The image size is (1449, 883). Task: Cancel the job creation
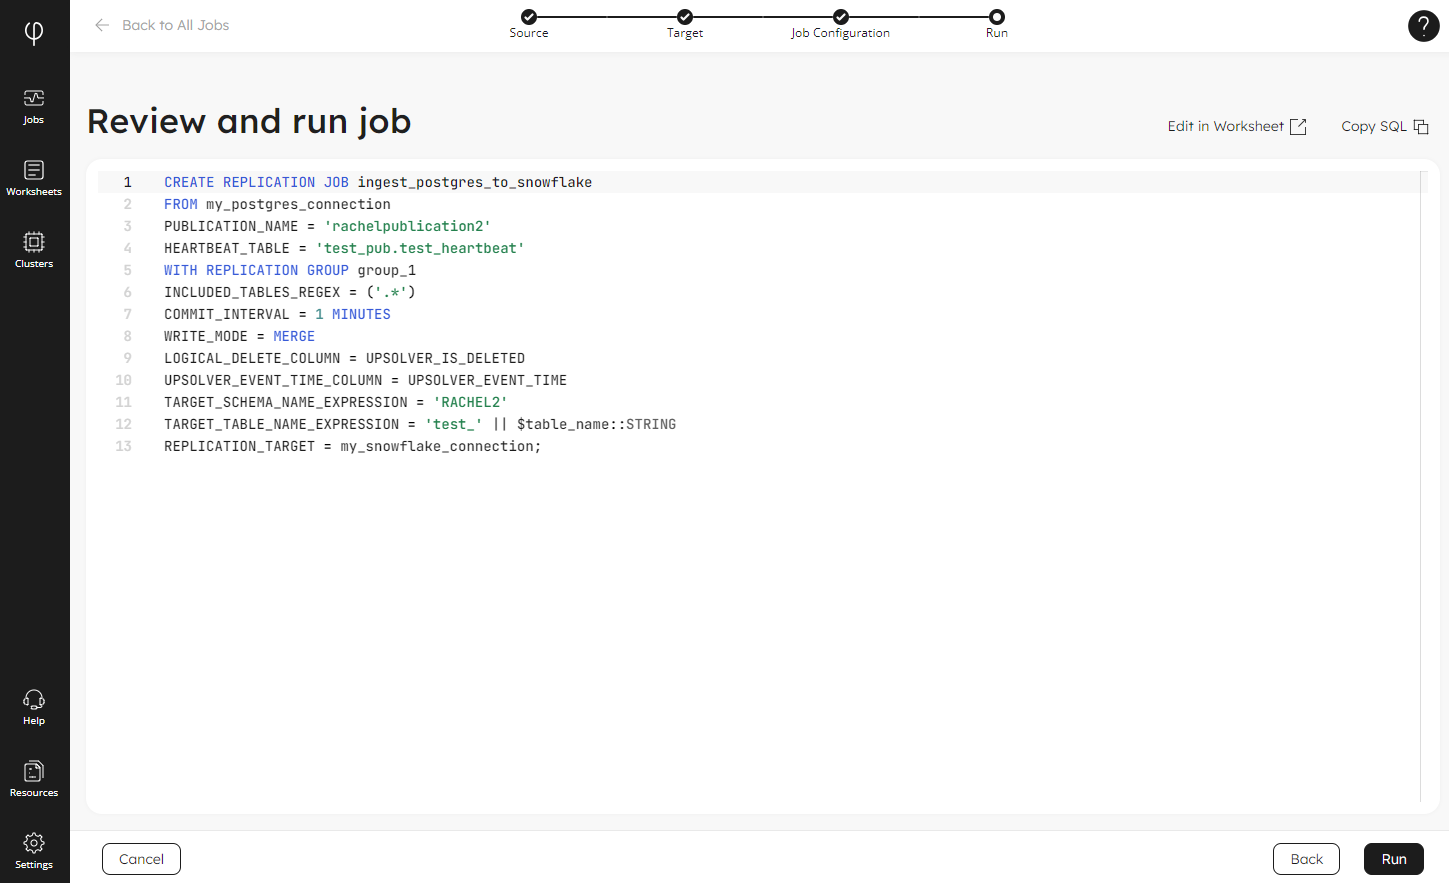click(141, 859)
